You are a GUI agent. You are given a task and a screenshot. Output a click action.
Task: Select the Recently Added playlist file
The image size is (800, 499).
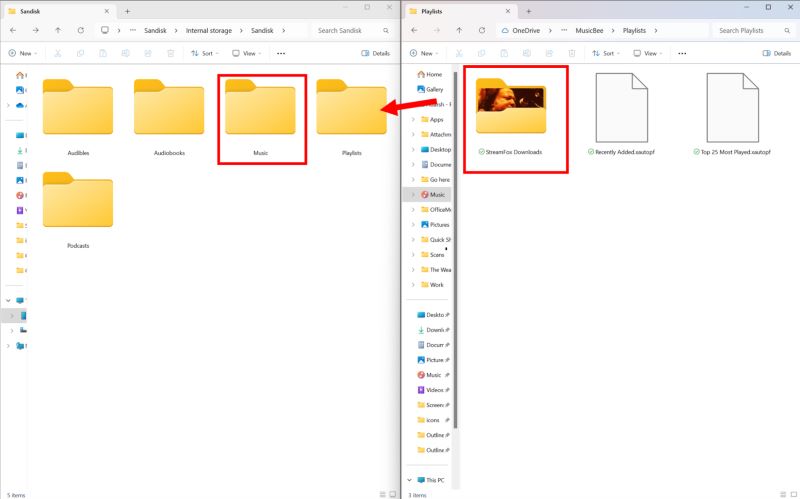(621, 114)
